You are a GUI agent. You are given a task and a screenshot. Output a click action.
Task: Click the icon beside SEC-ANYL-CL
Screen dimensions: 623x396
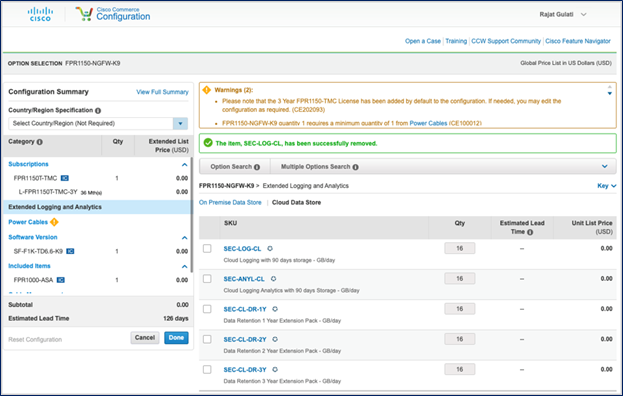coord(273,279)
